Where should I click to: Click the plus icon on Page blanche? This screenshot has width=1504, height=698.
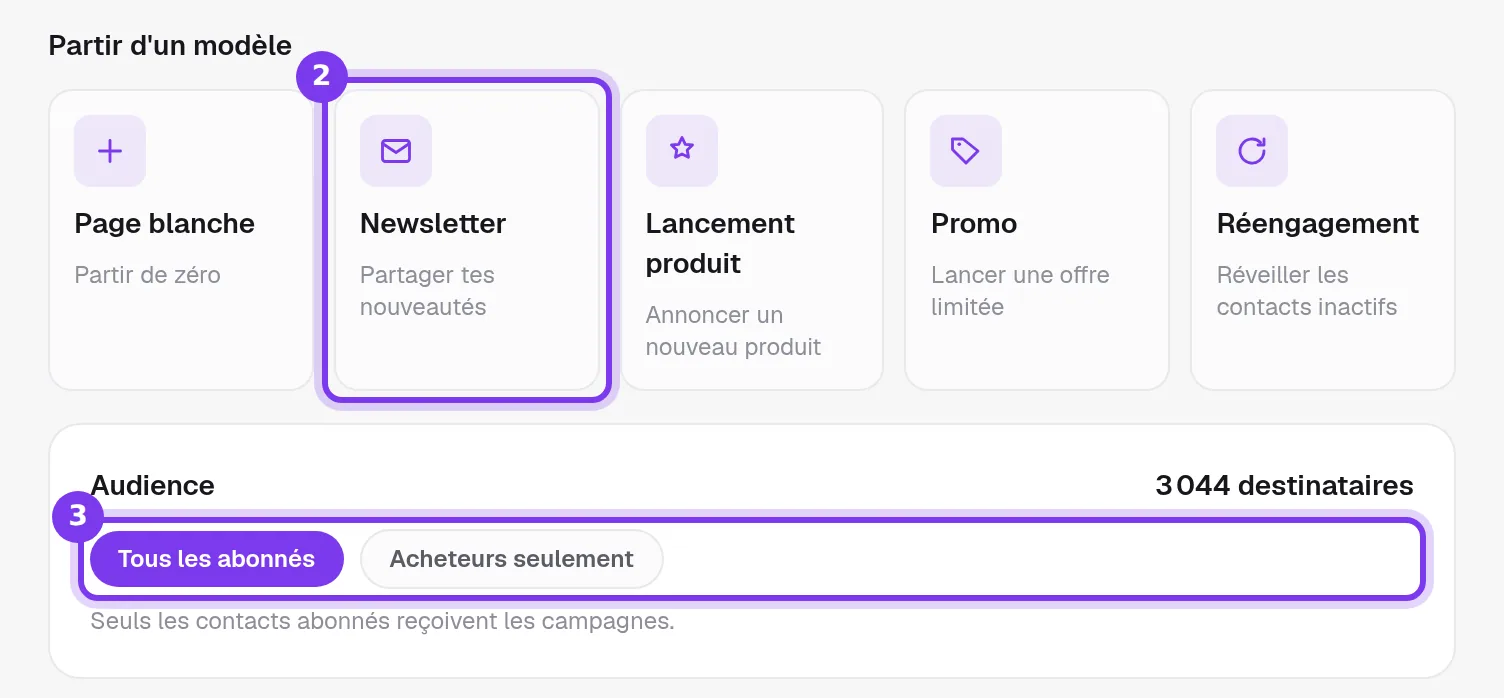(x=110, y=151)
